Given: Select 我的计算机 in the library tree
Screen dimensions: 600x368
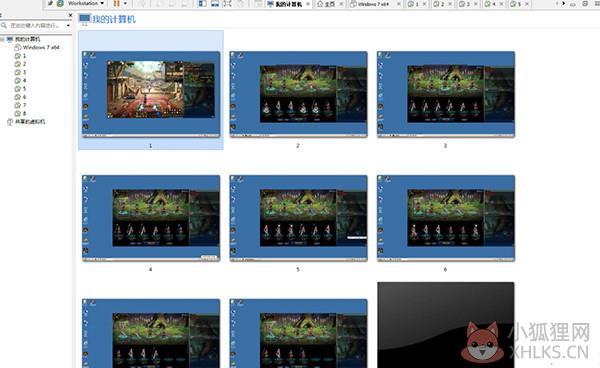Looking at the screenshot, I should [27, 39].
